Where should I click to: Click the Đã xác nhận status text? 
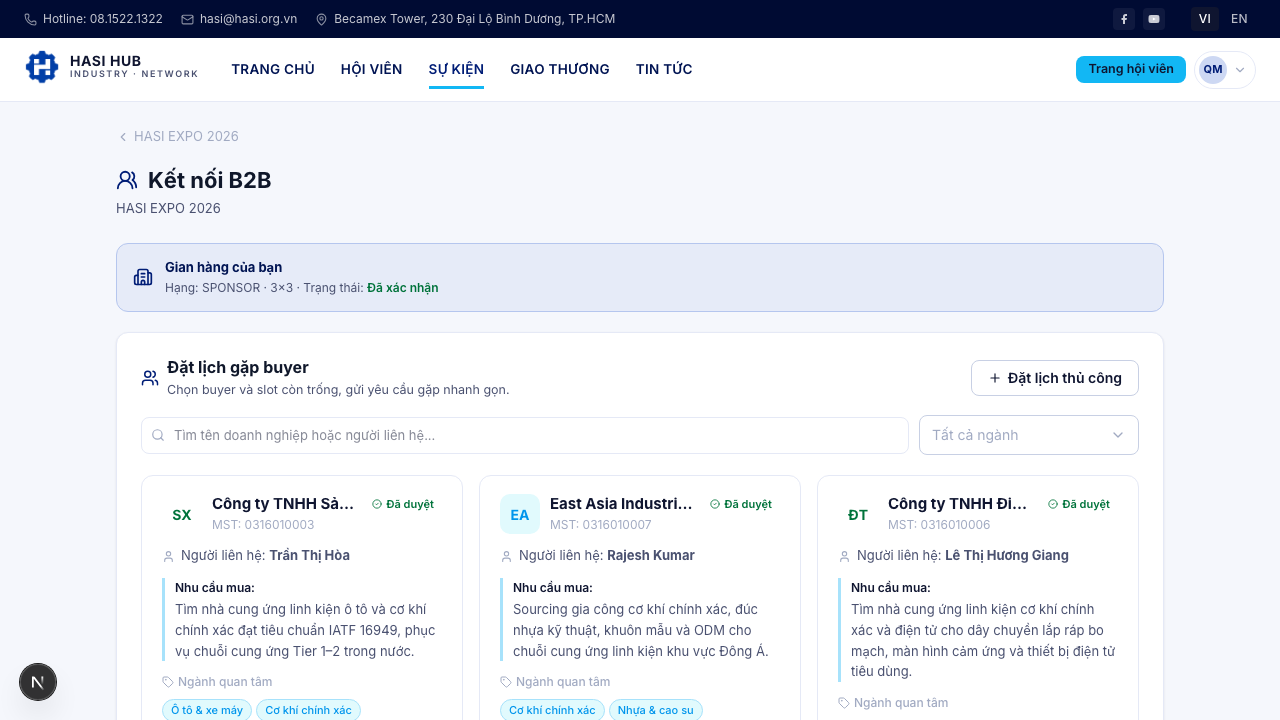tap(402, 288)
